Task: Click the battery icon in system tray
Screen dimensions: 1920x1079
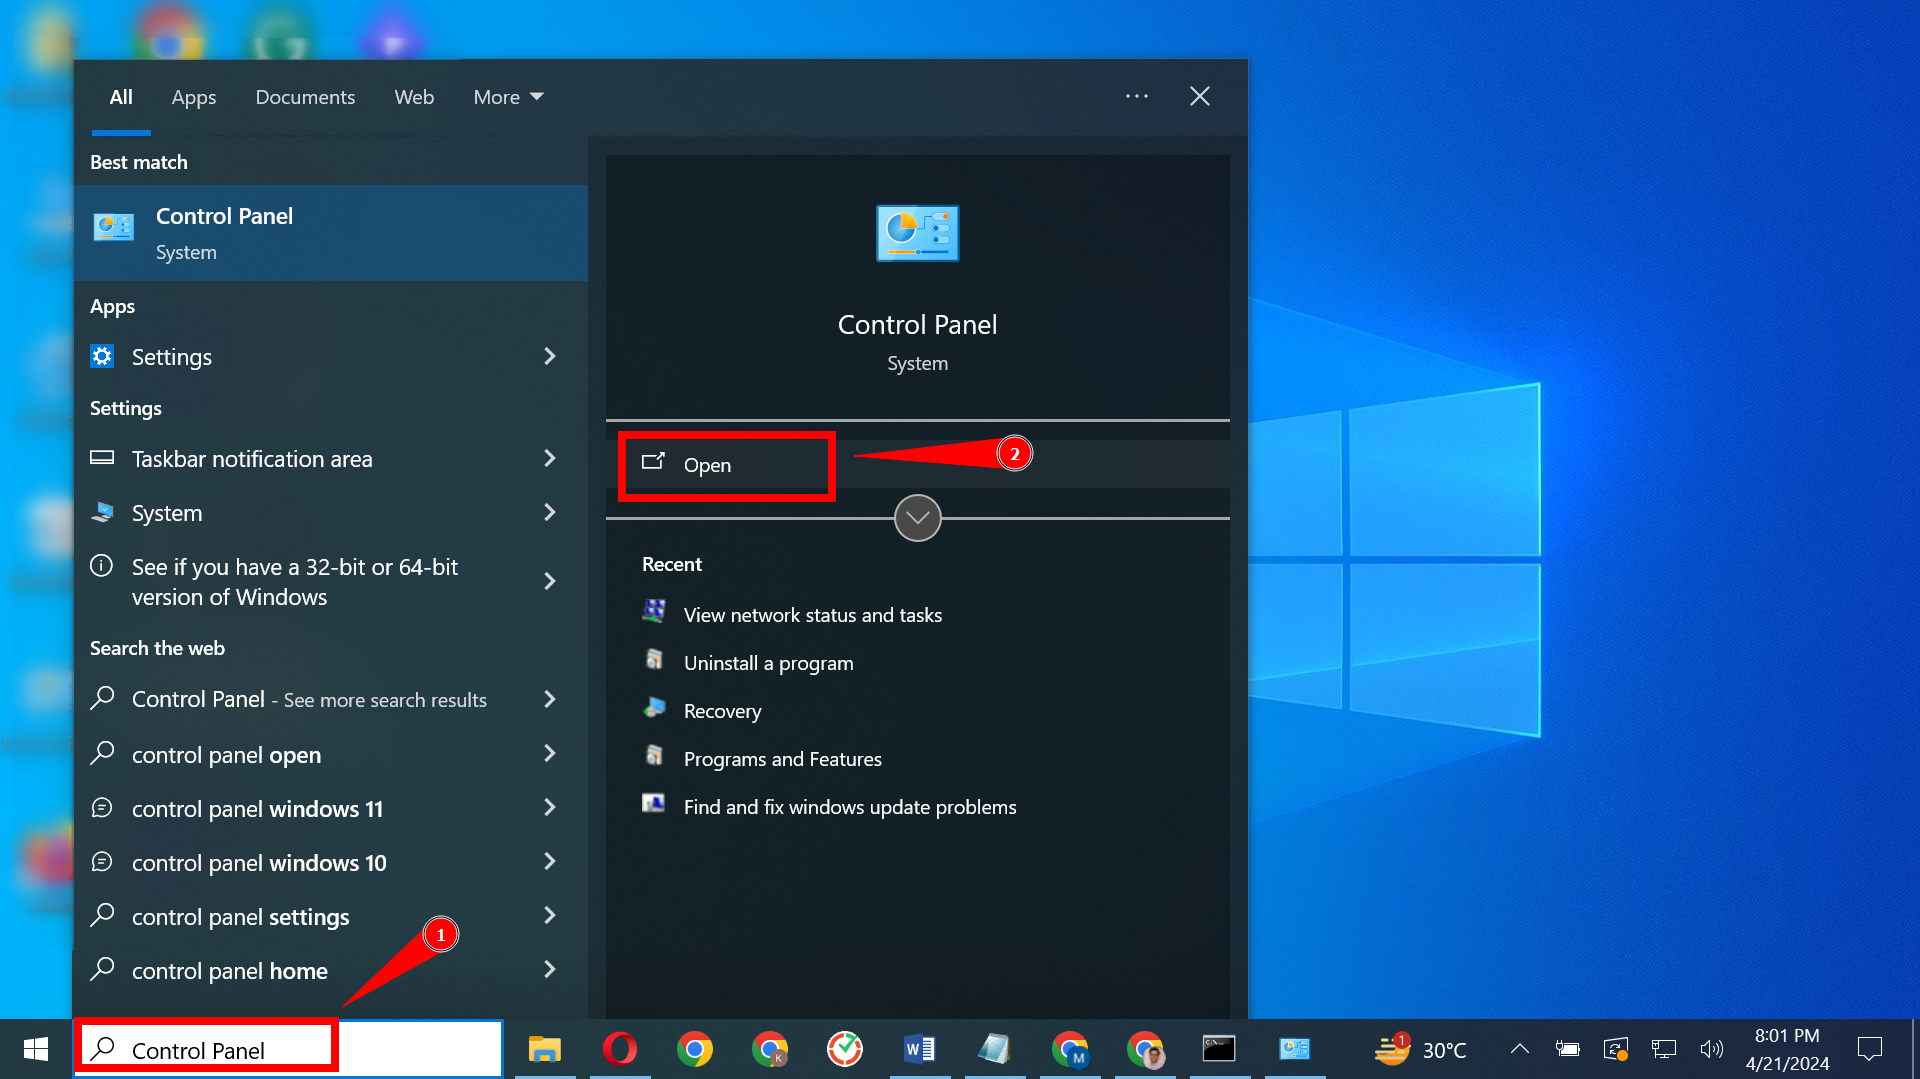Action: [x=1567, y=1049]
